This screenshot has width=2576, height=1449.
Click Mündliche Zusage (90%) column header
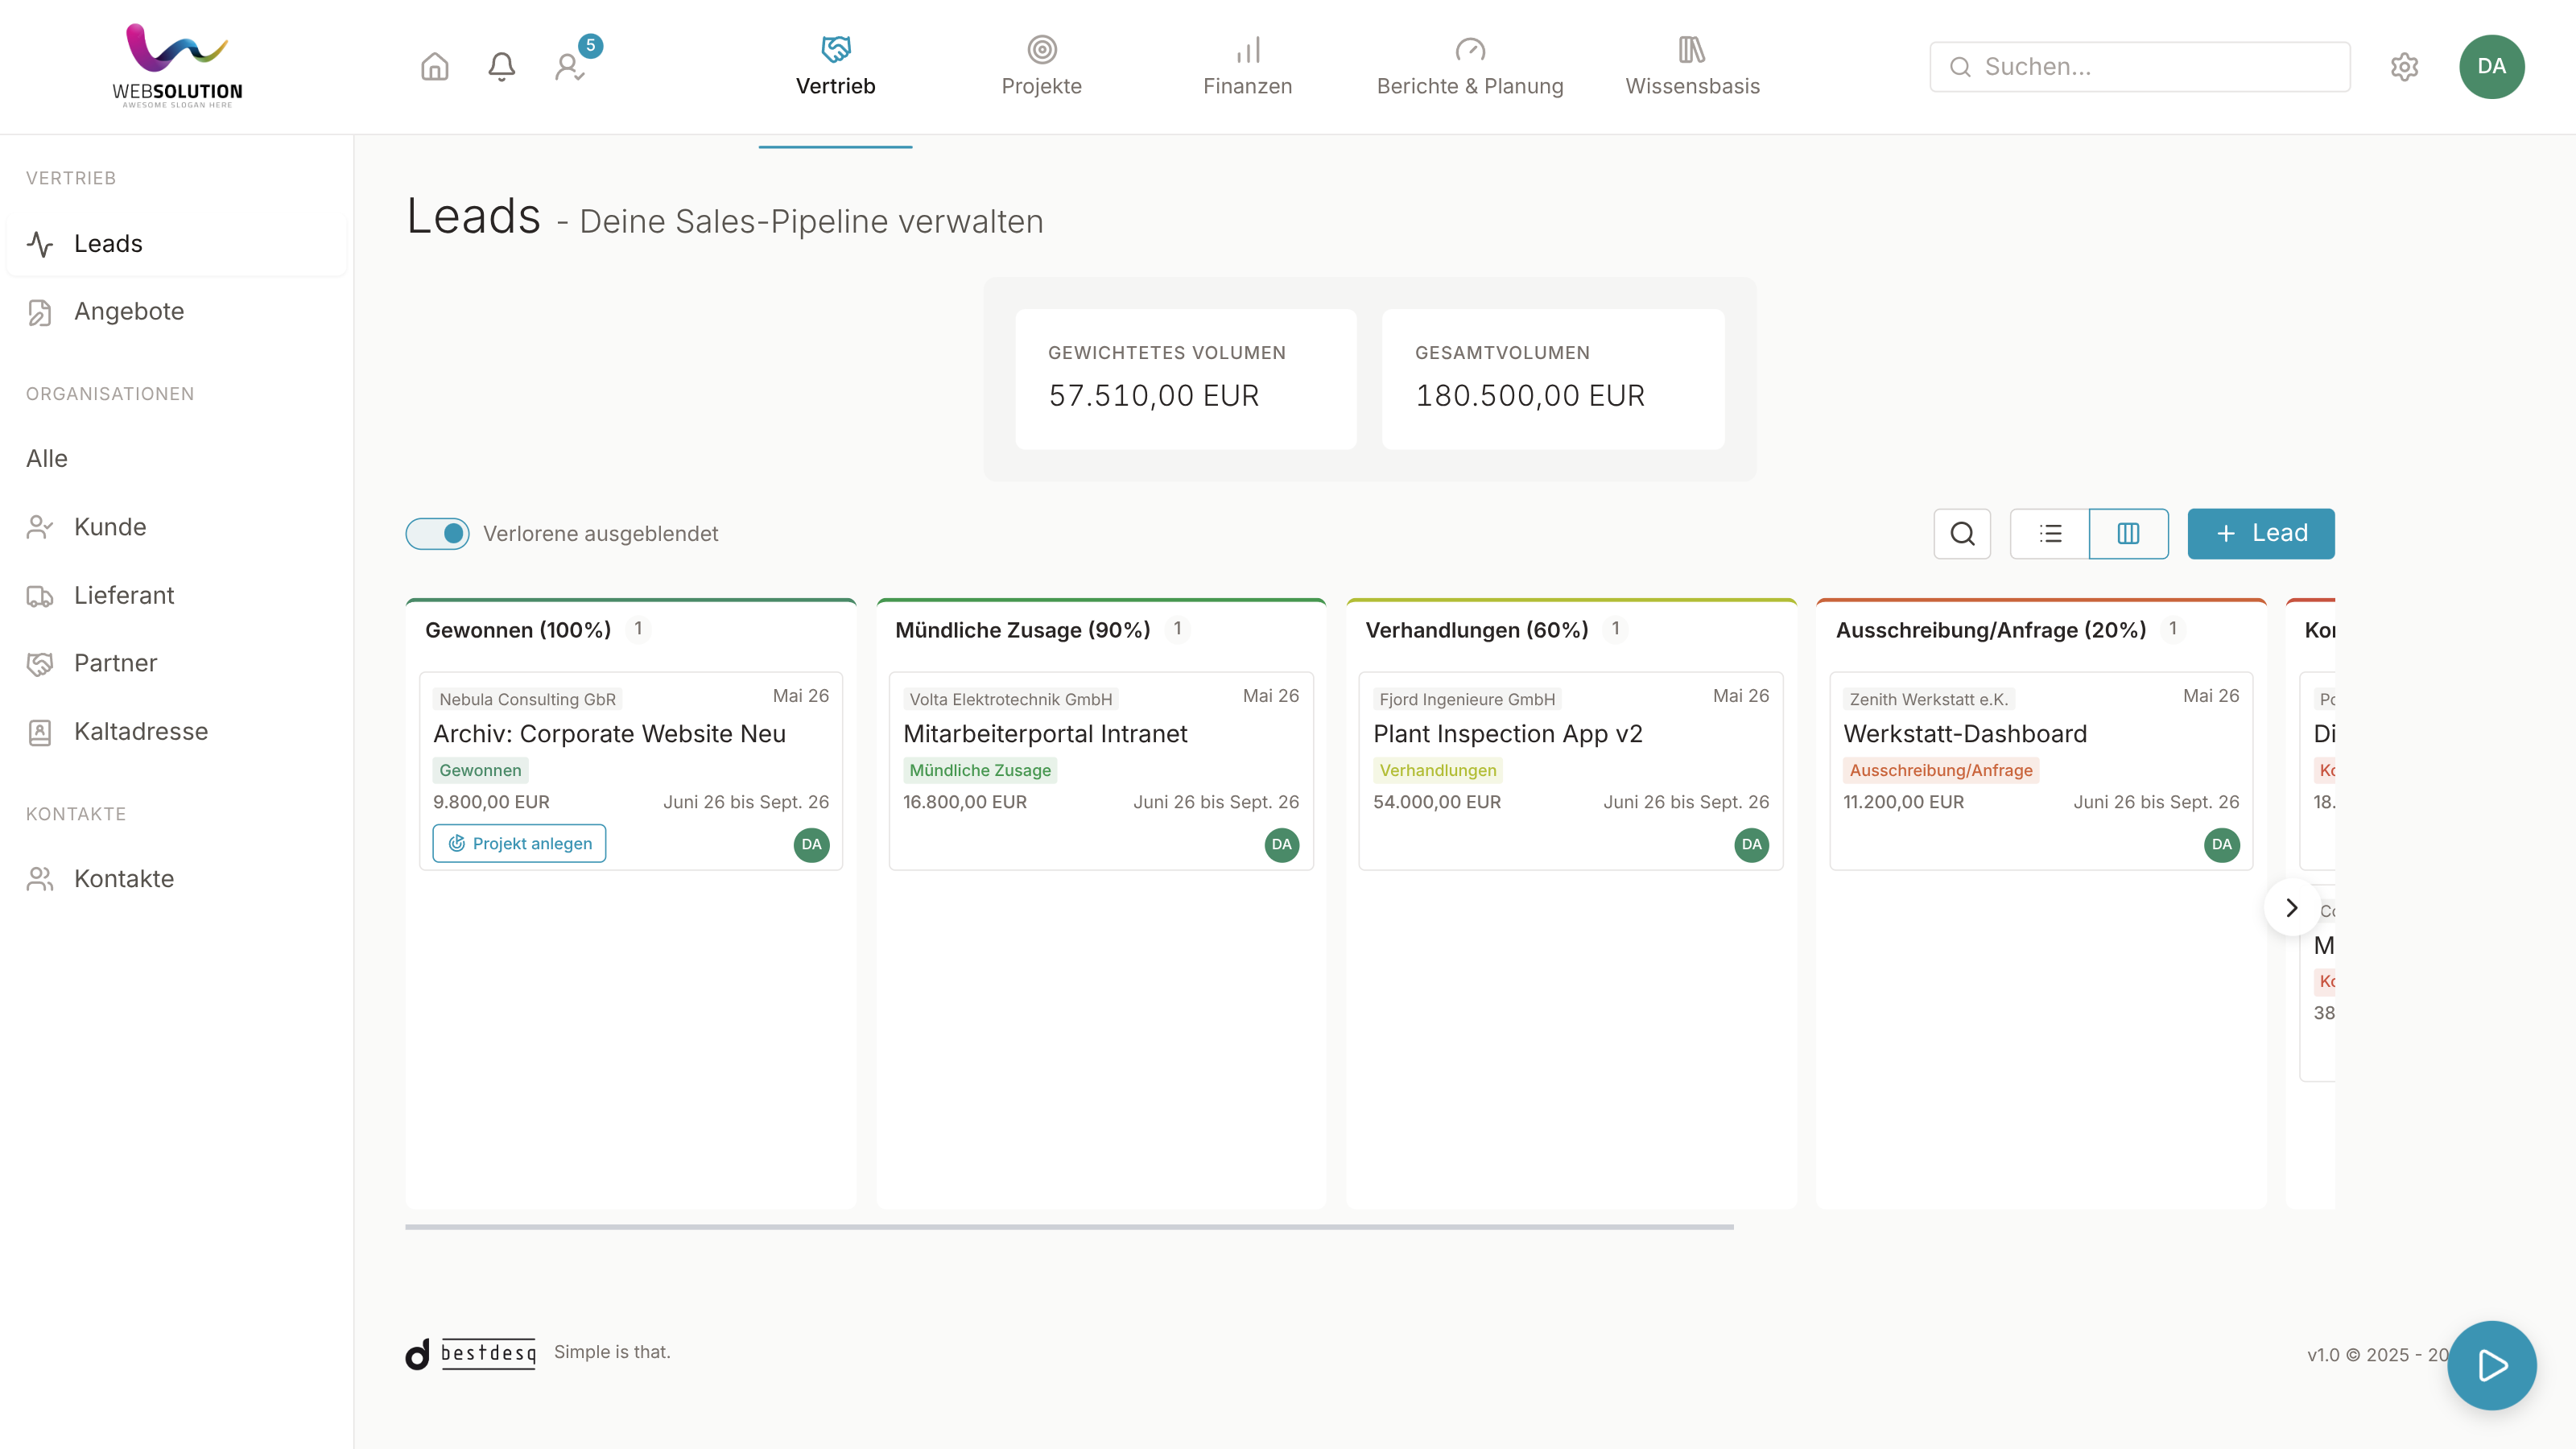click(1022, 630)
